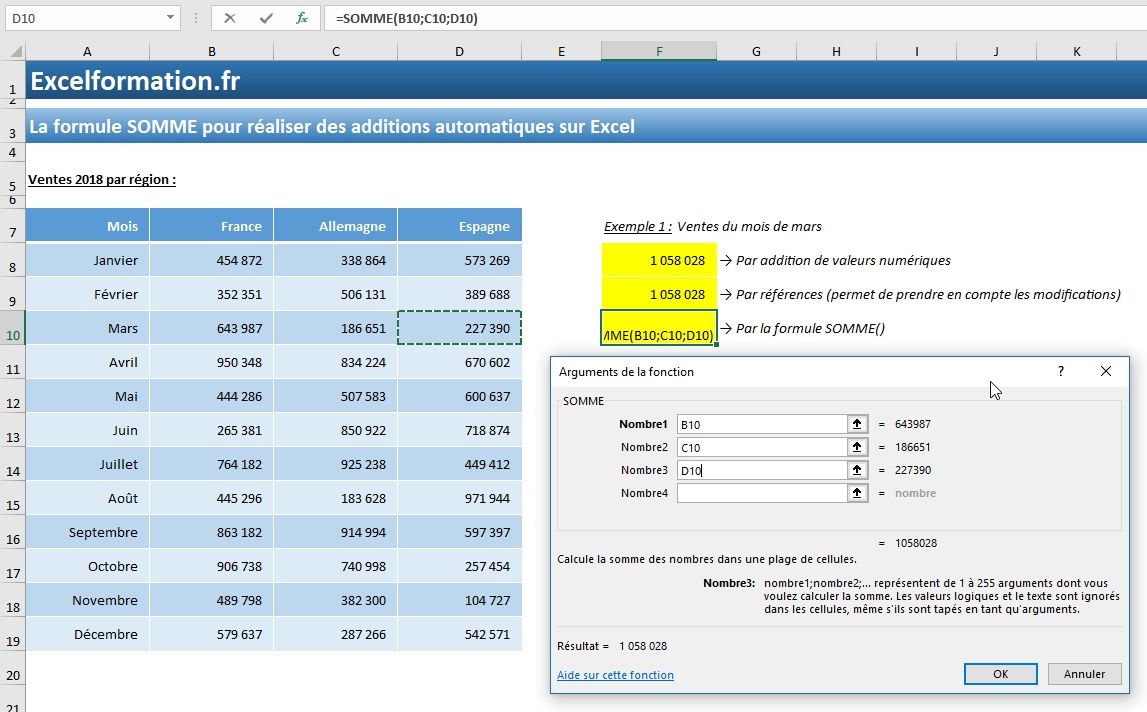Close the Arguments de la fonction dialog
This screenshot has height=712, width=1147.
[1105, 371]
